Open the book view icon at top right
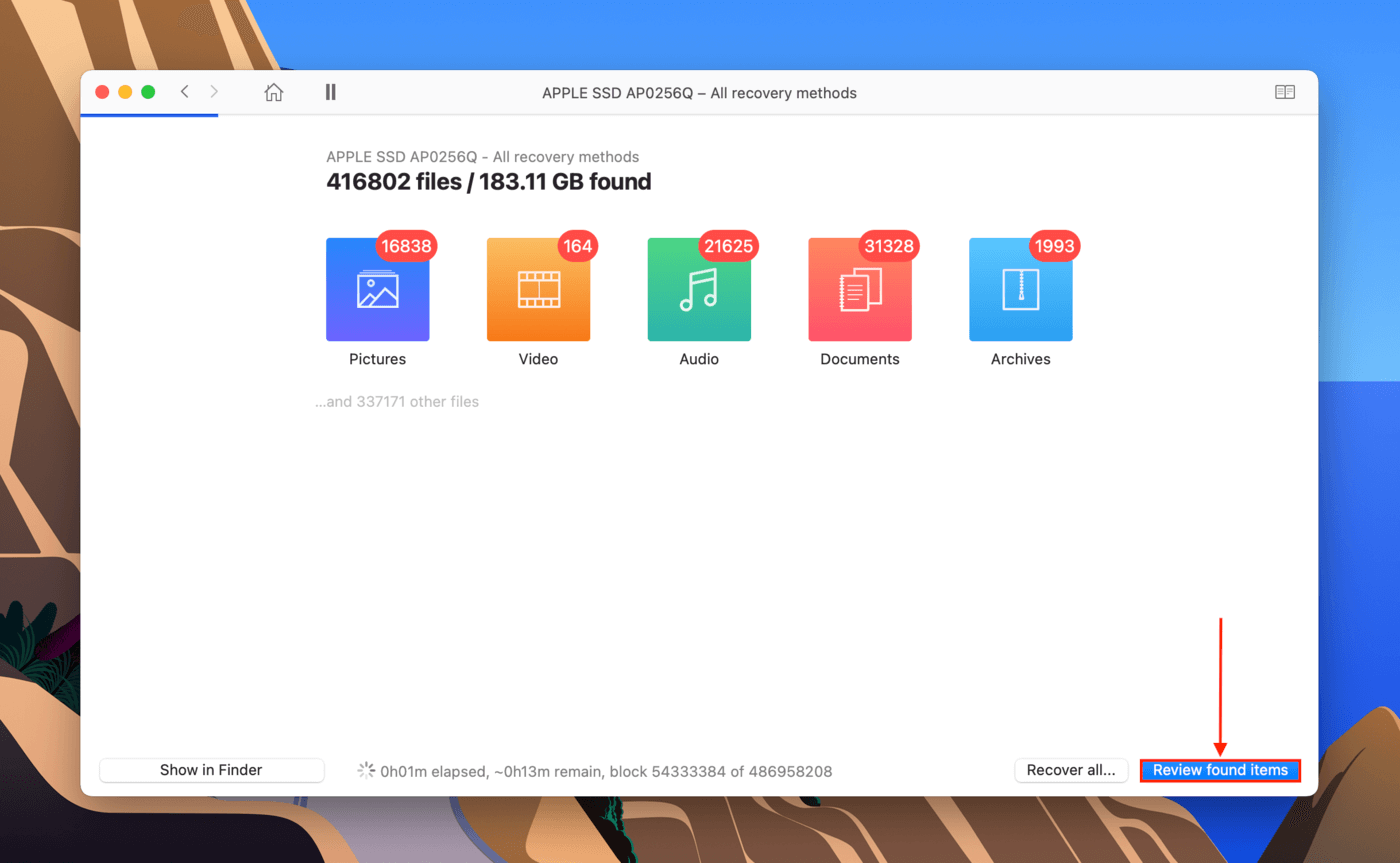Image resolution: width=1400 pixels, height=863 pixels. point(1285,92)
